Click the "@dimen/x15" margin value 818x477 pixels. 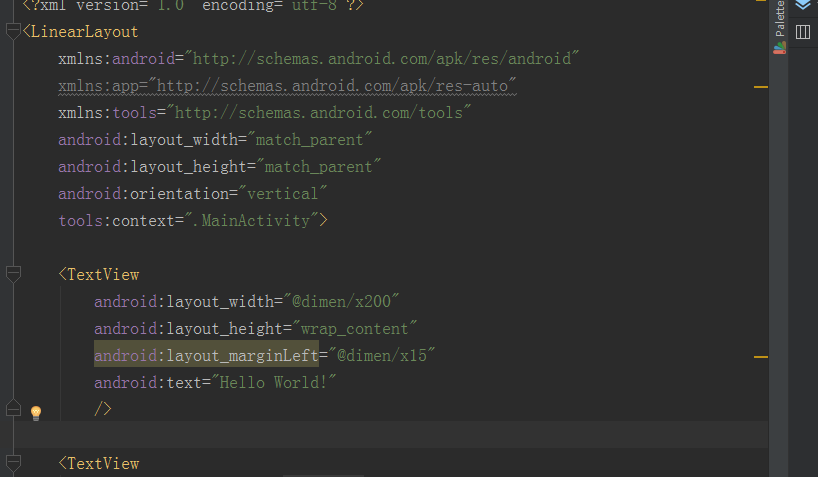tap(382, 355)
